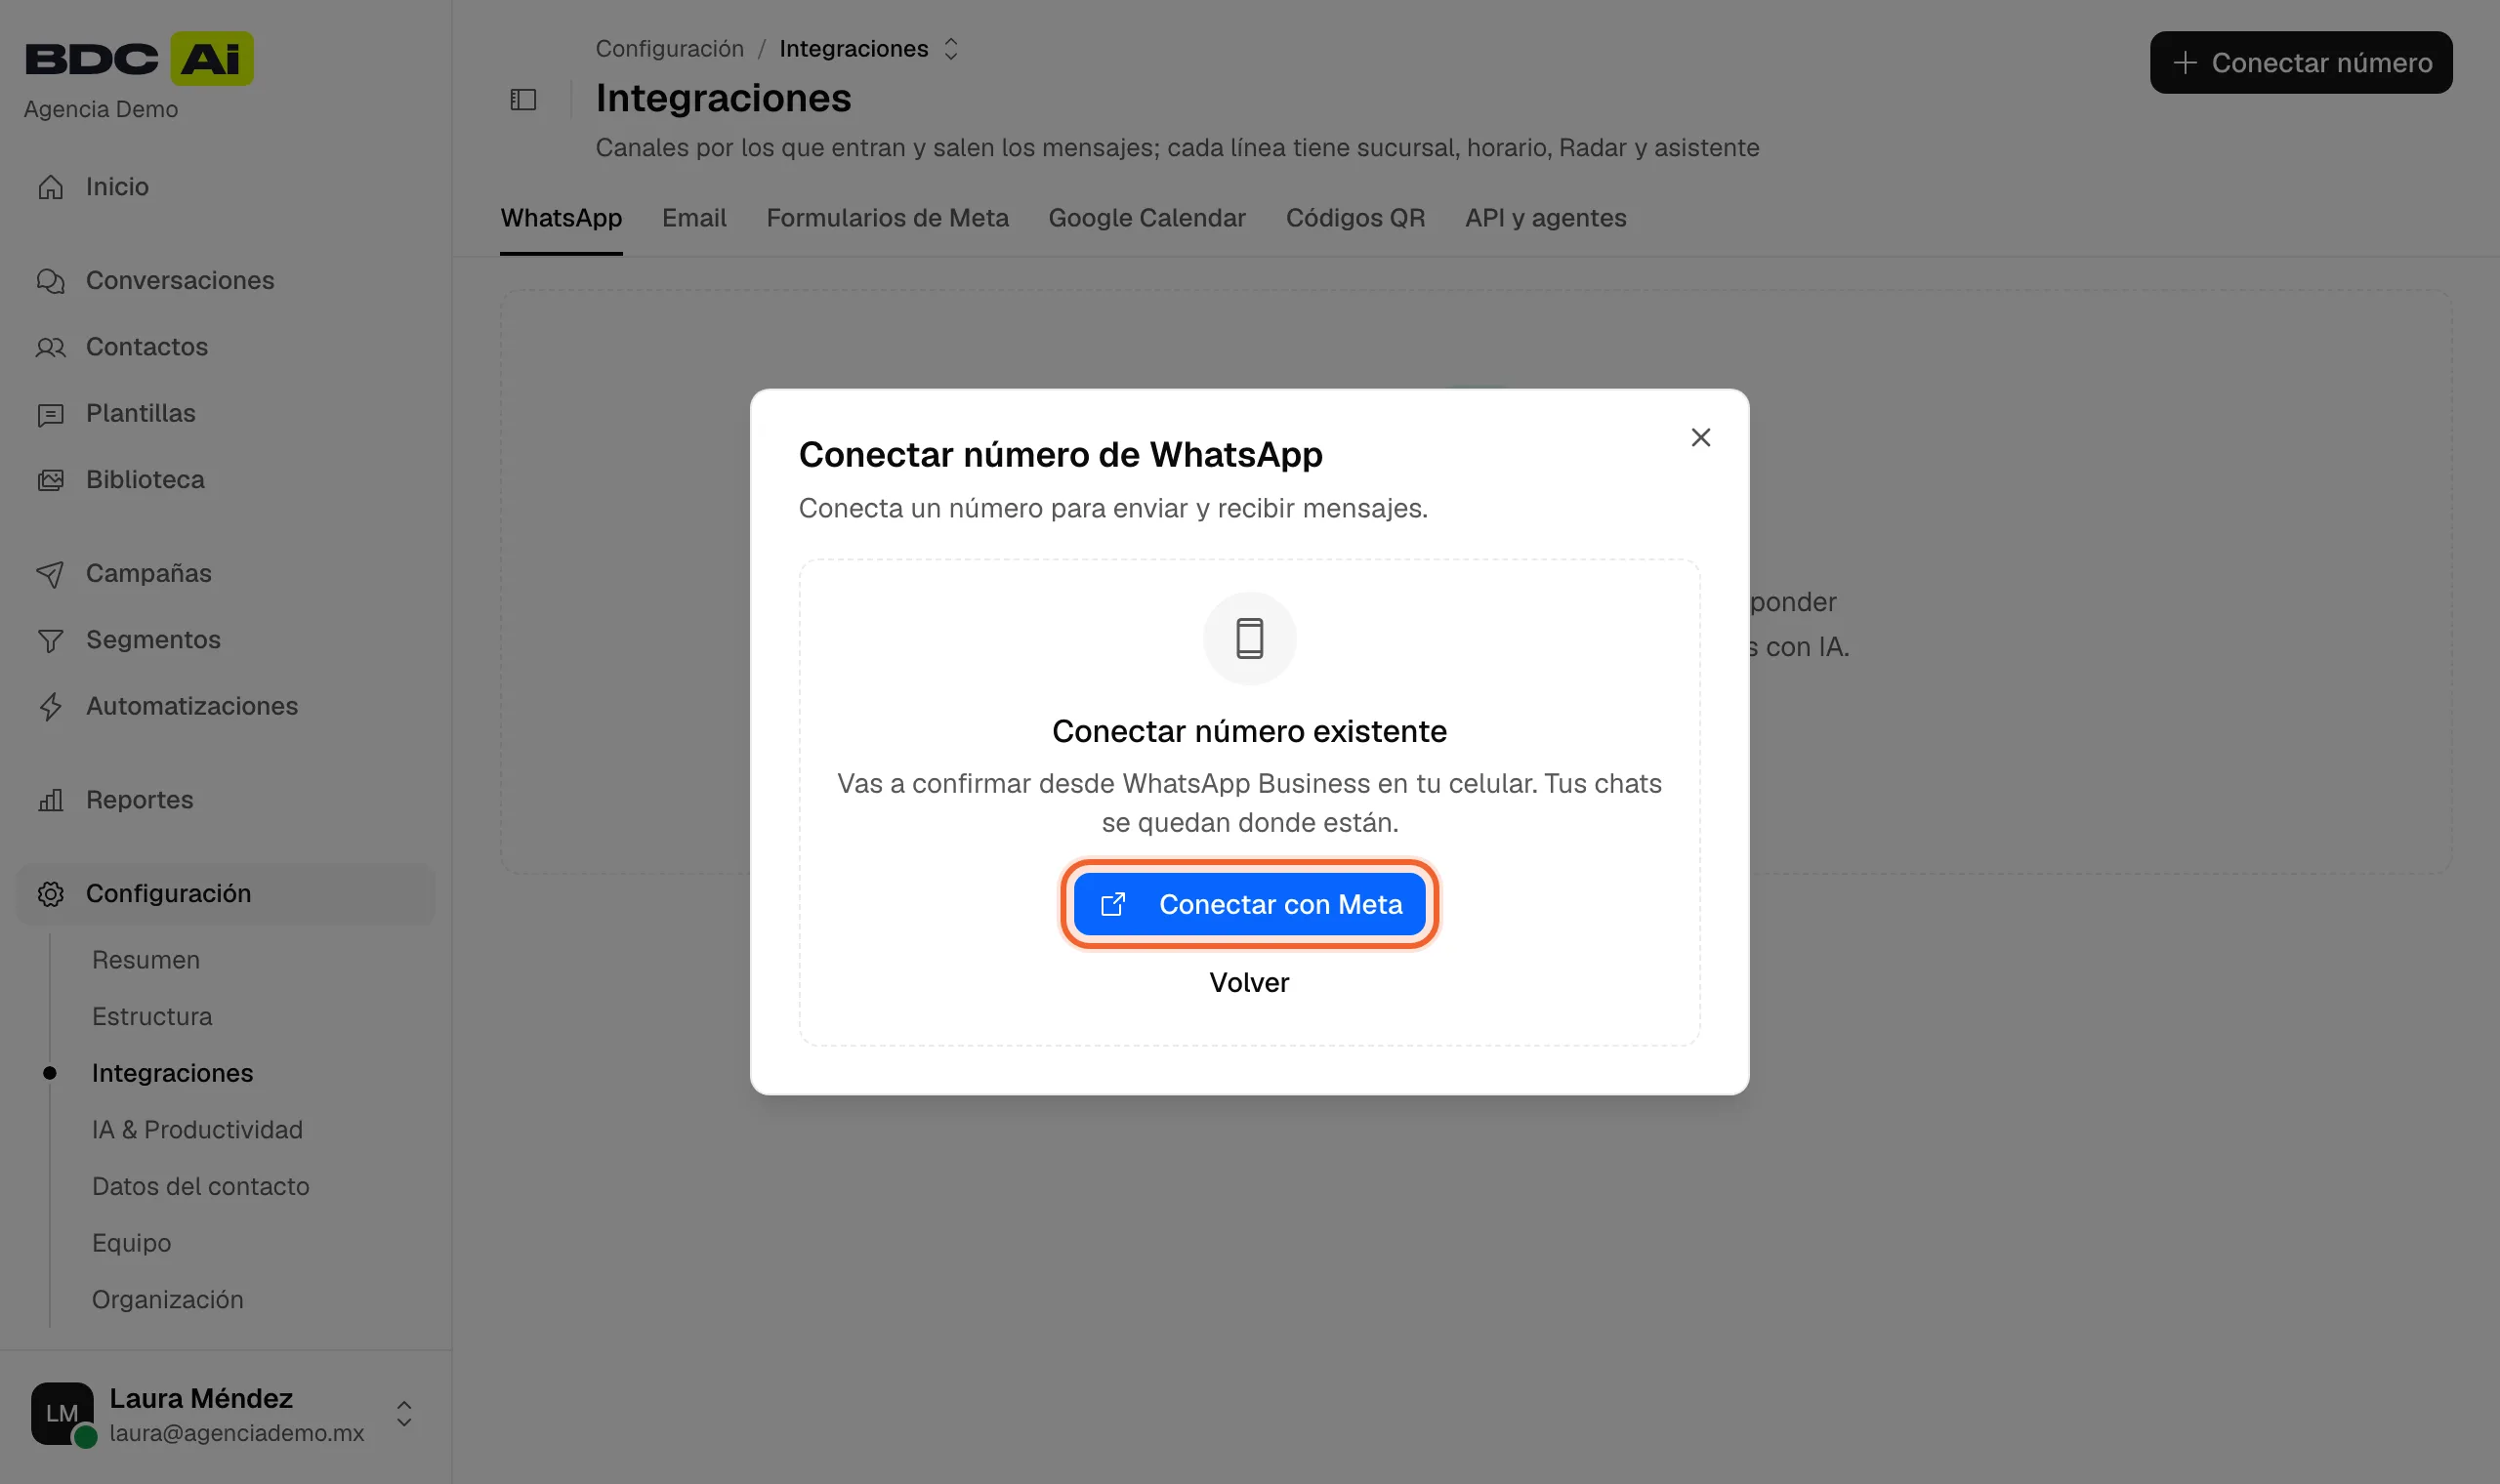Screen dimensions: 2500x1484
Task: Click the Segmentos funnel icon
Action: (x=50, y=640)
